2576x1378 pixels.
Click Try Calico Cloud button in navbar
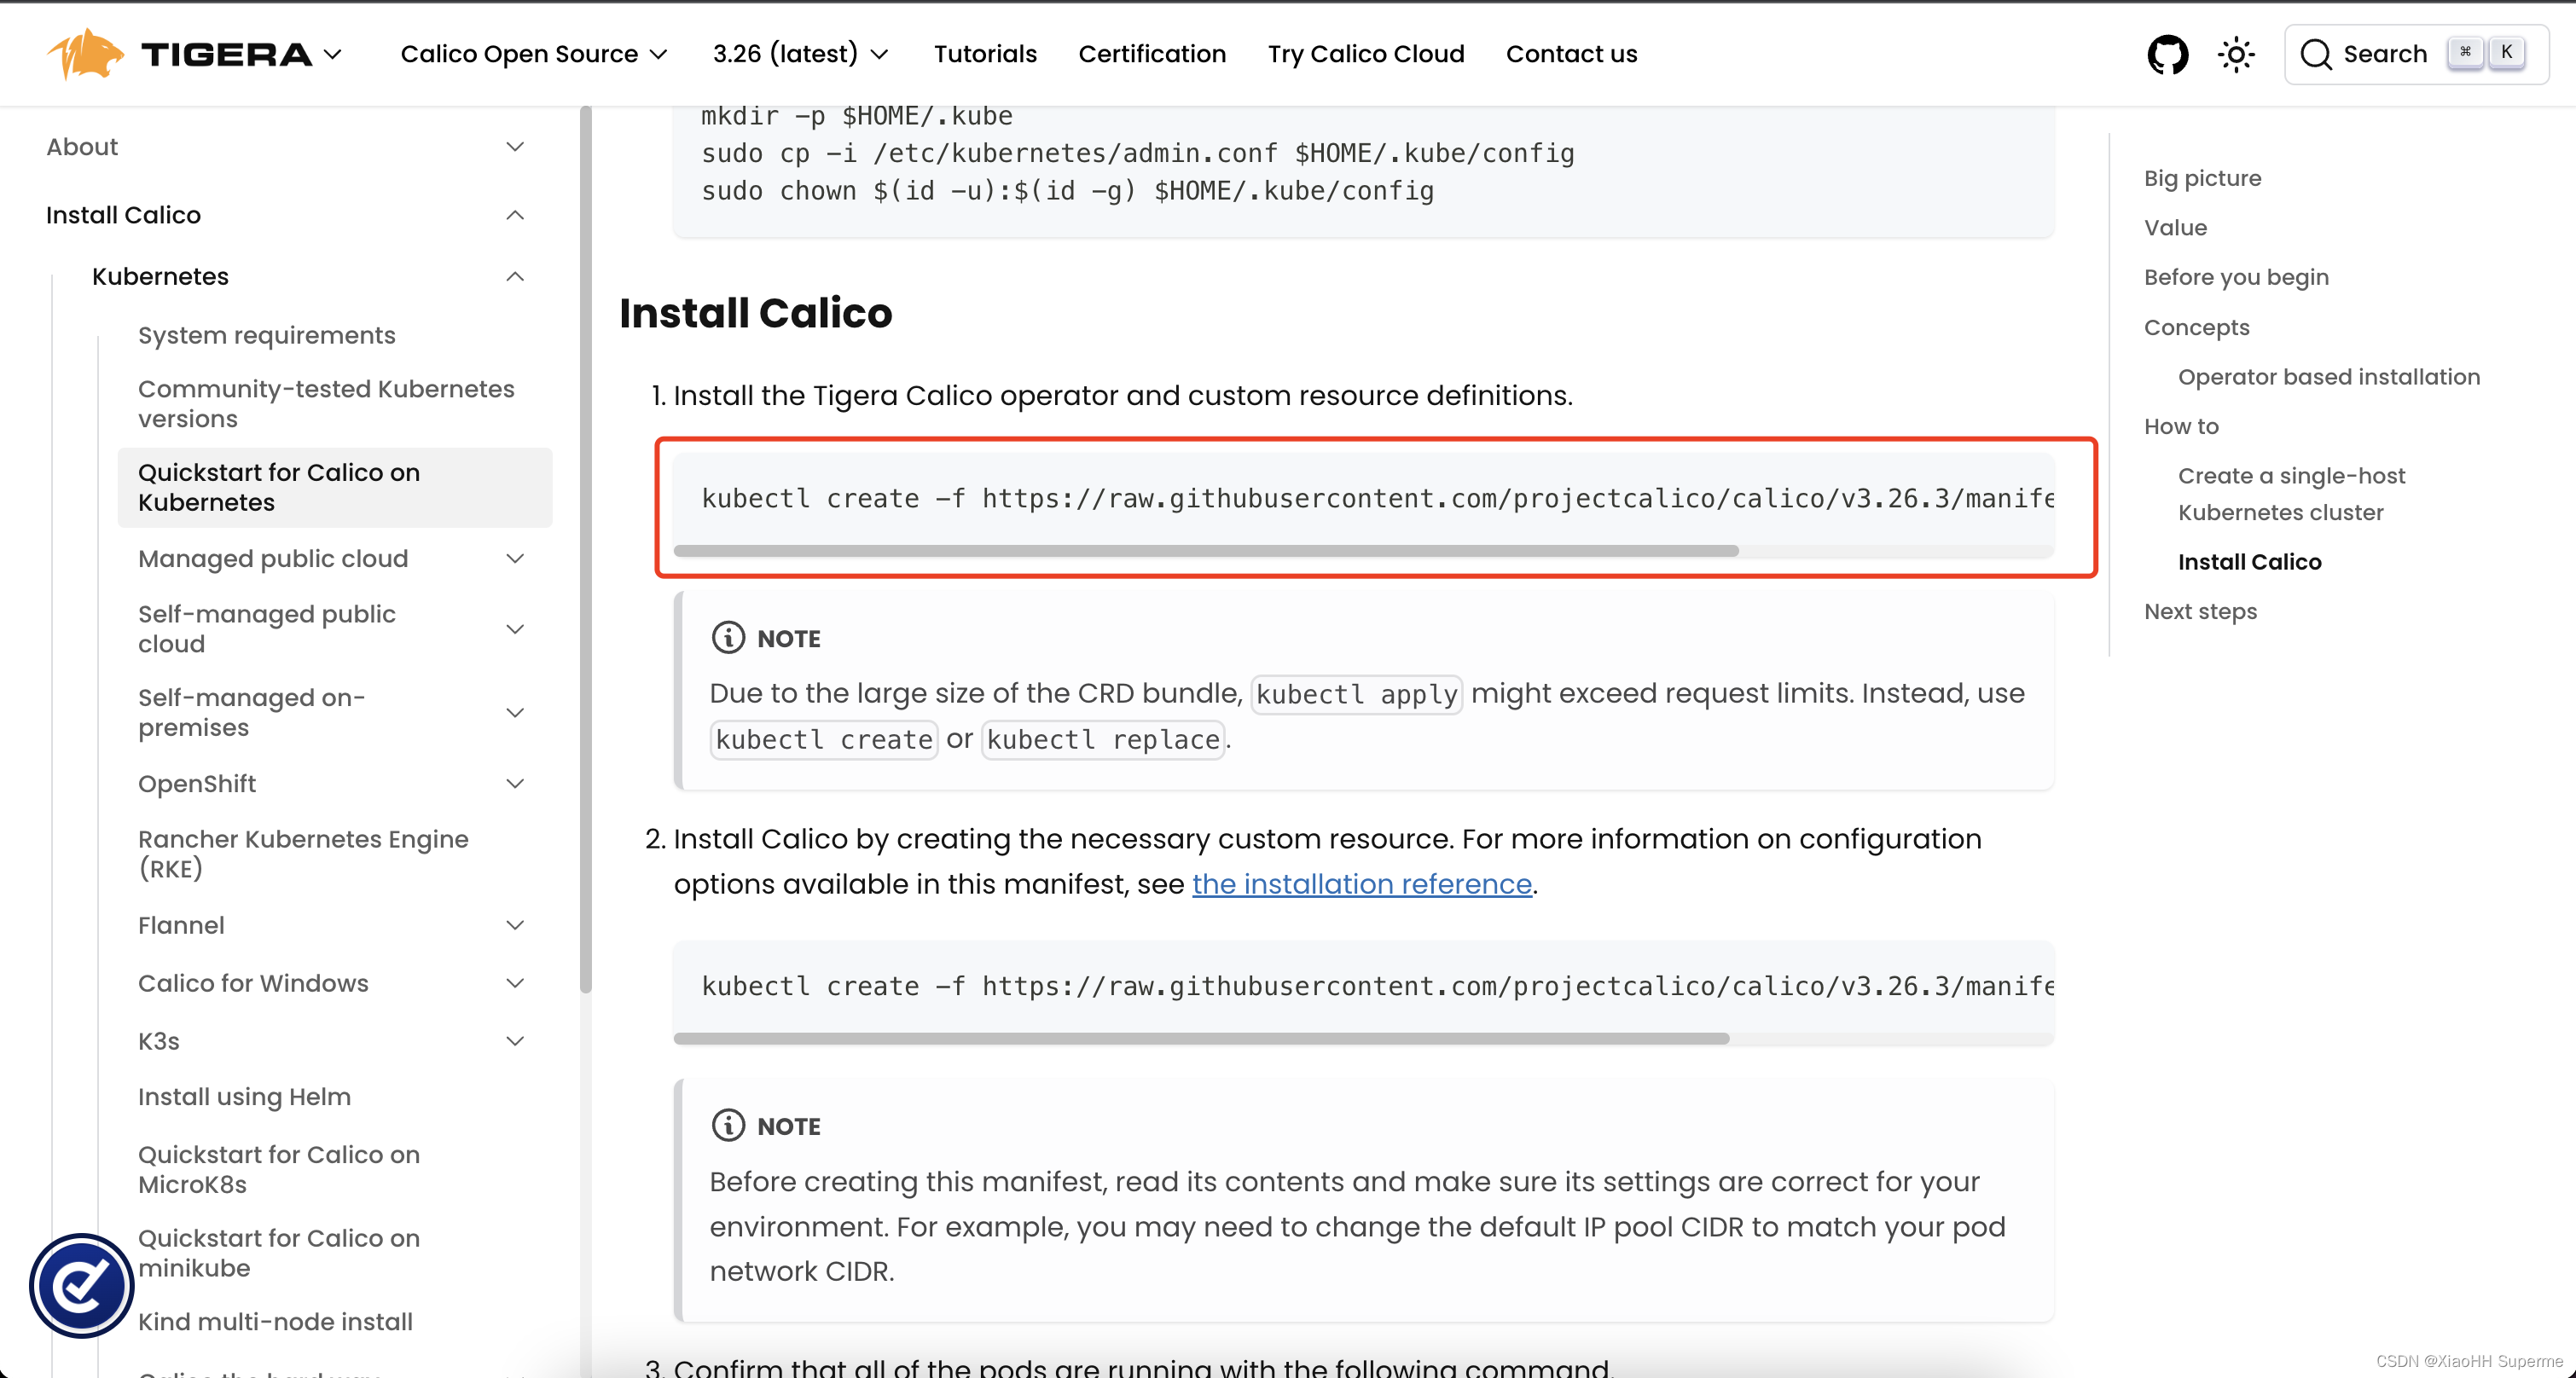[1365, 53]
